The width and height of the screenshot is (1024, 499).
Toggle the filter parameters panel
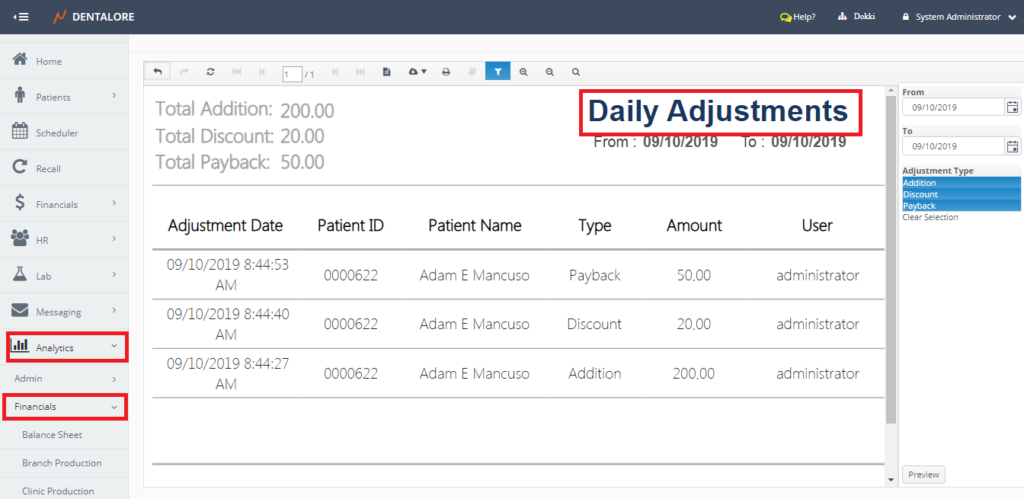point(497,72)
